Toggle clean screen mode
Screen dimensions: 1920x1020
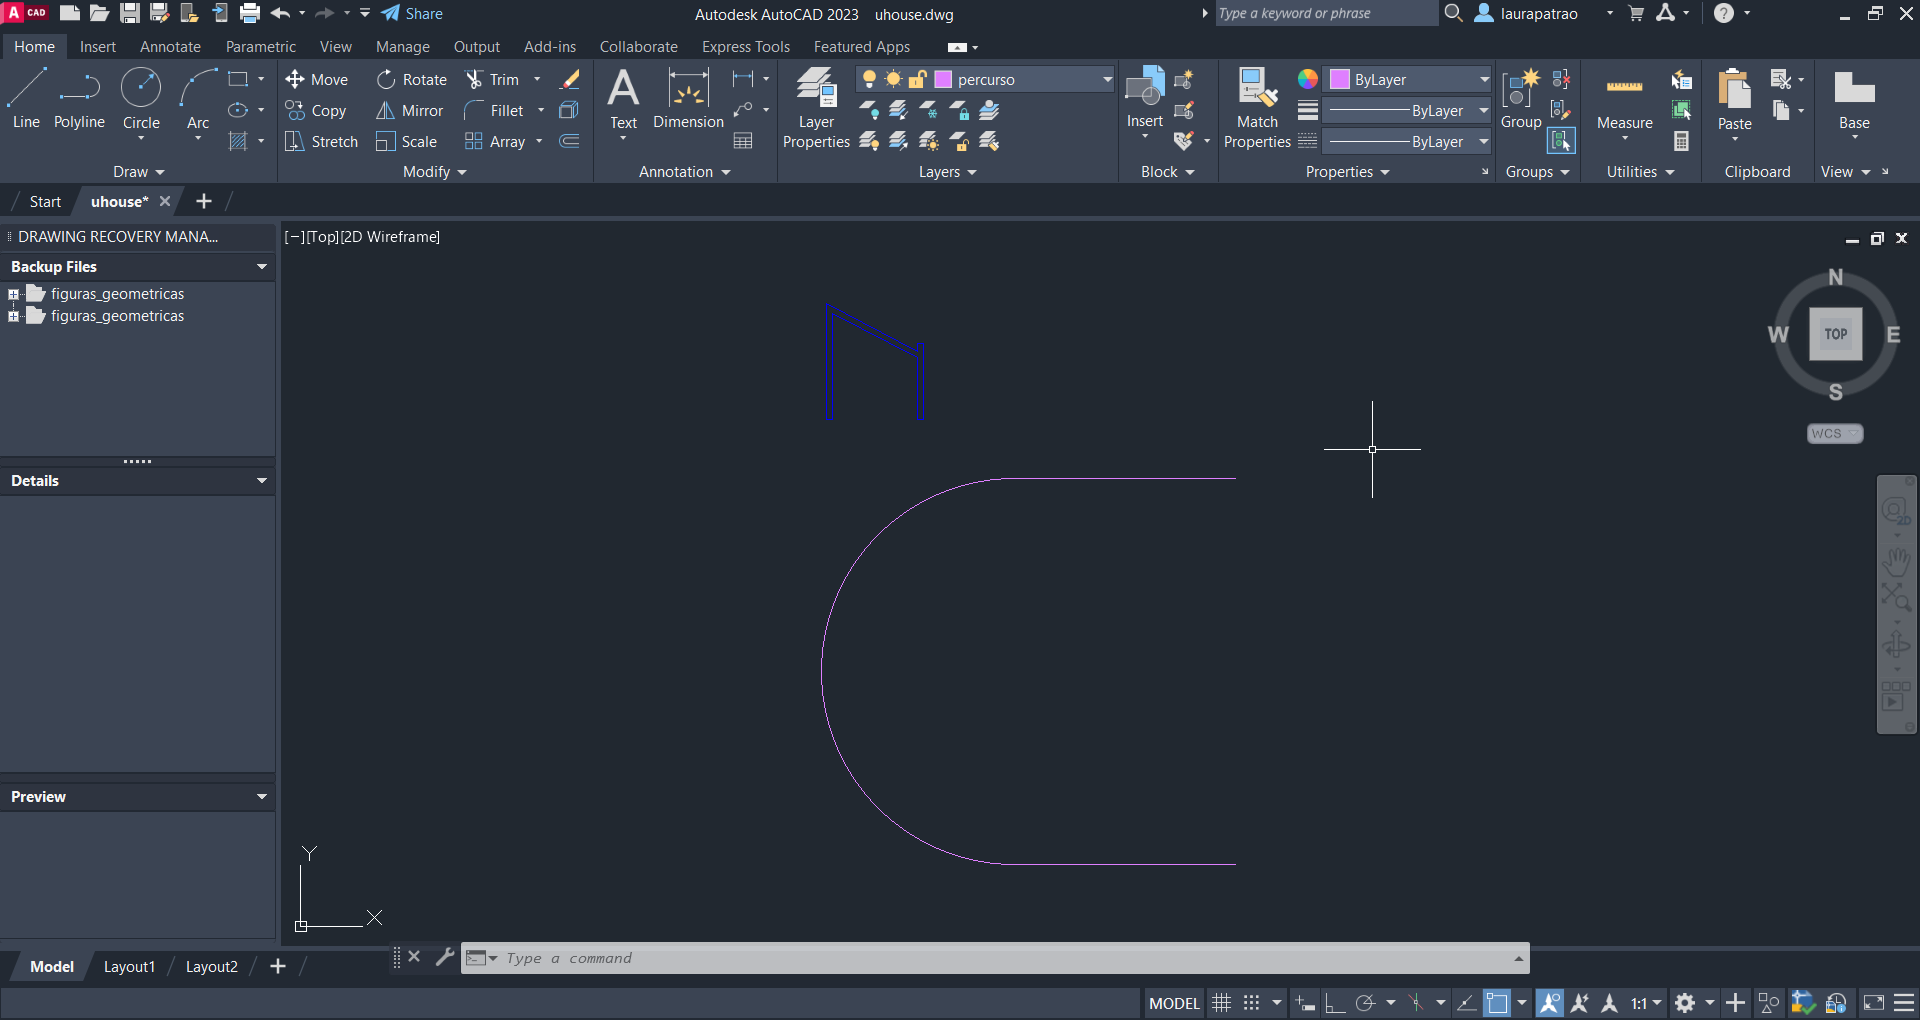pos(1874,1003)
